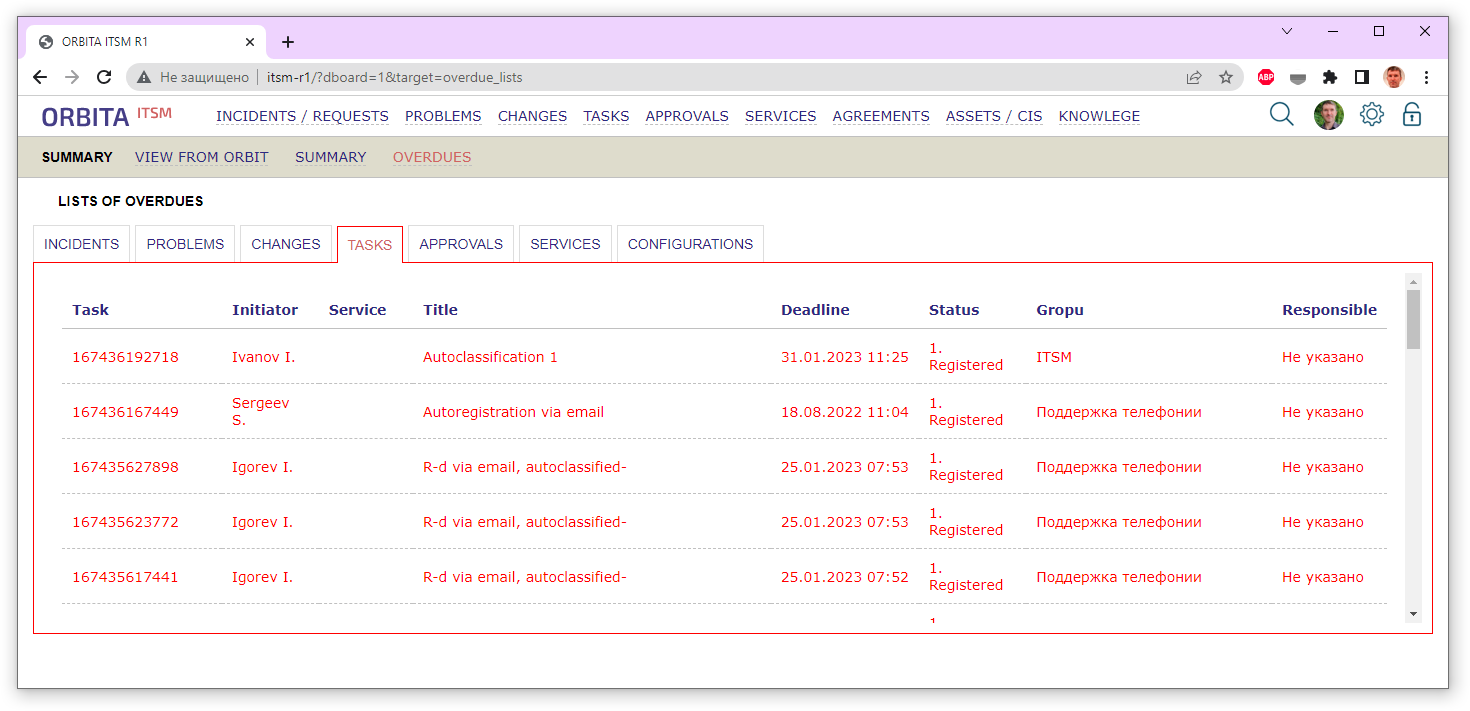Go to ASSETS / CIS menu
Image resolution: width=1470 pixels, height=711 pixels.
click(x=994, y=116)
